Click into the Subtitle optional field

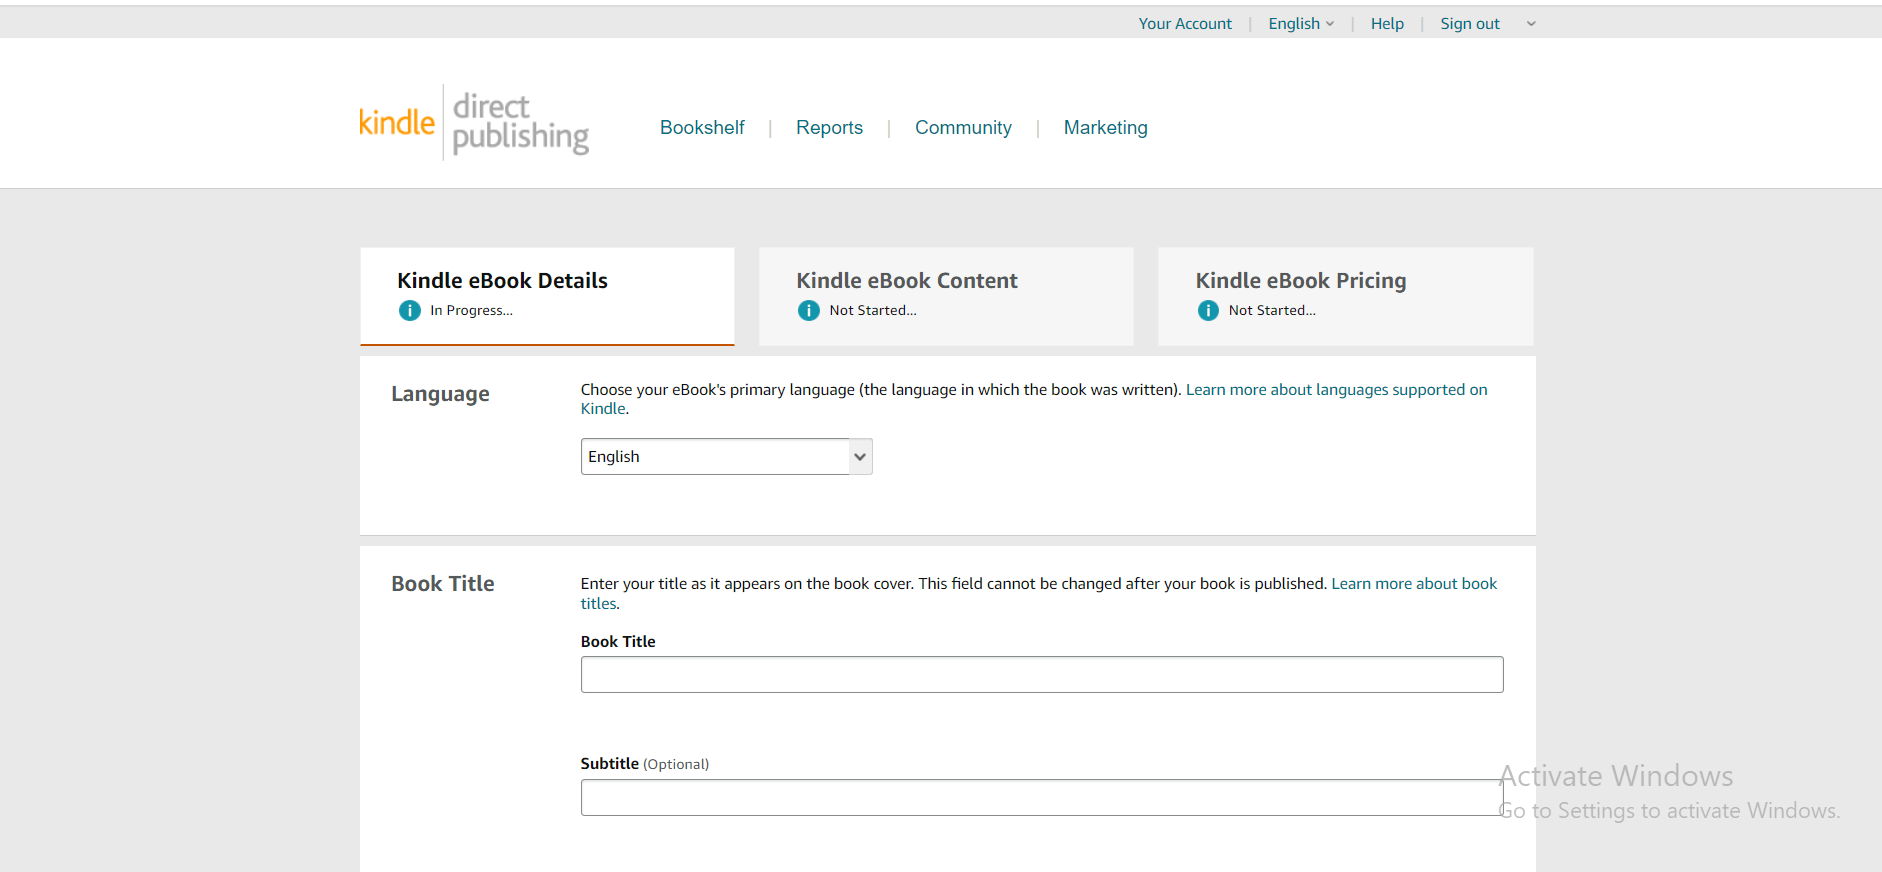pos(1041,798)
